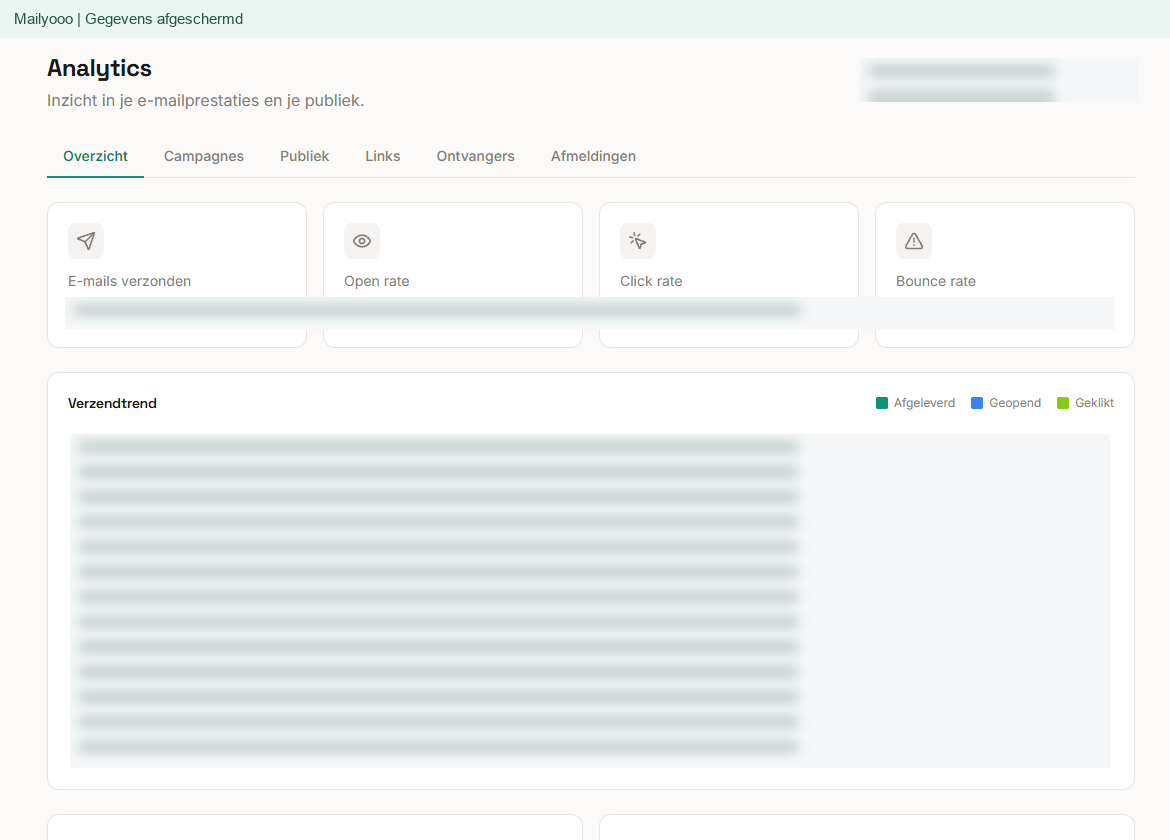Click the warning triangle Bounce rate icon
Viewport: 1170px width, 840px height.
914,241
